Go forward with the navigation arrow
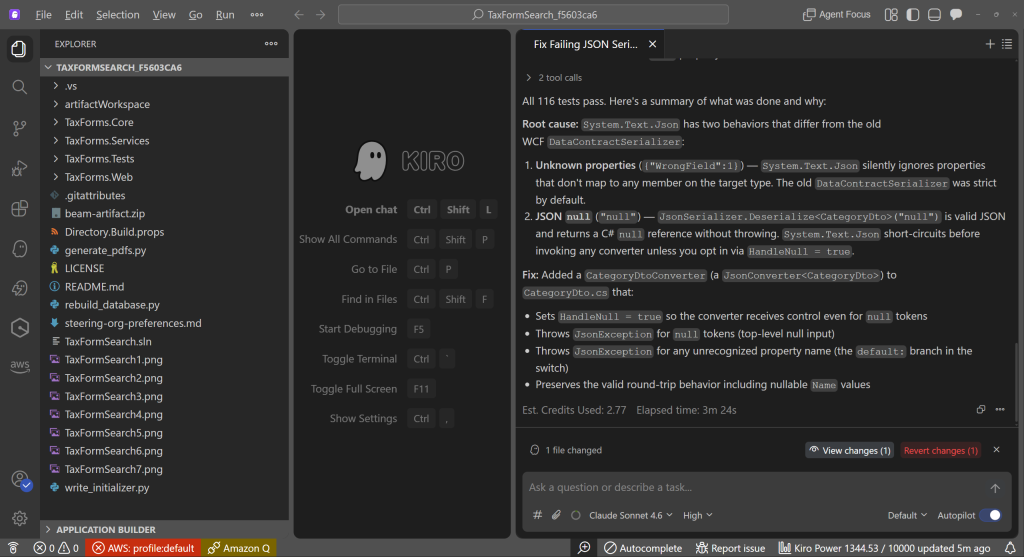 [x=321, y=14]
